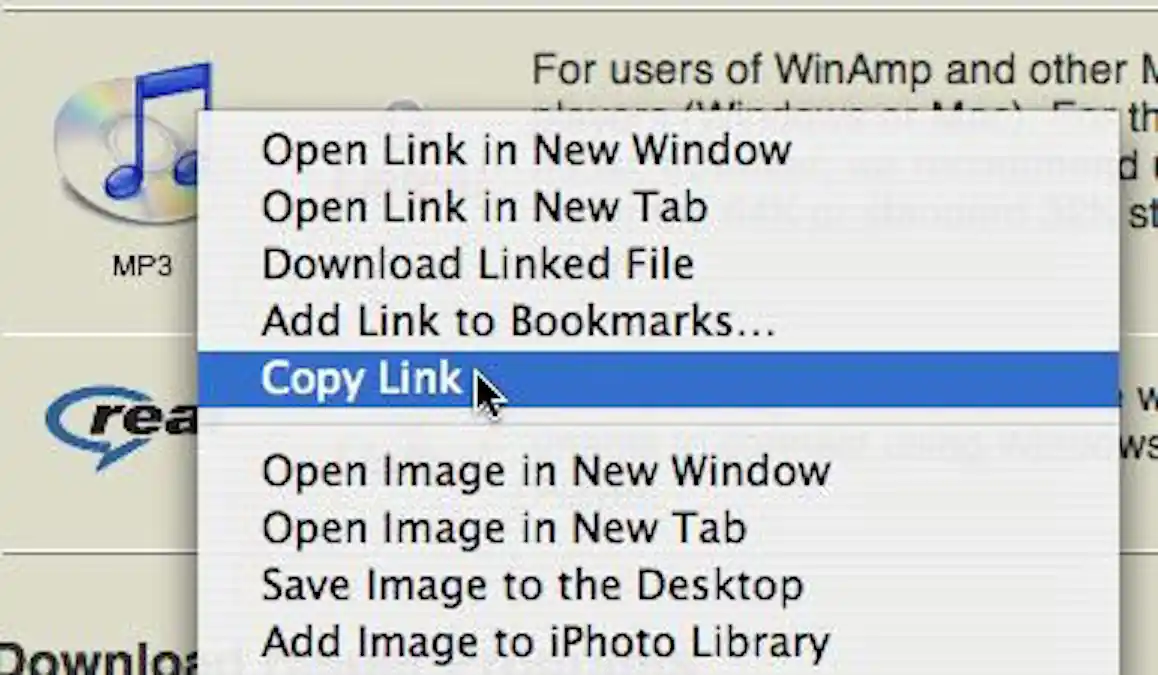Choose Open Image in New Window
This screenshot has height=675, width=1158.
[545, 470]
